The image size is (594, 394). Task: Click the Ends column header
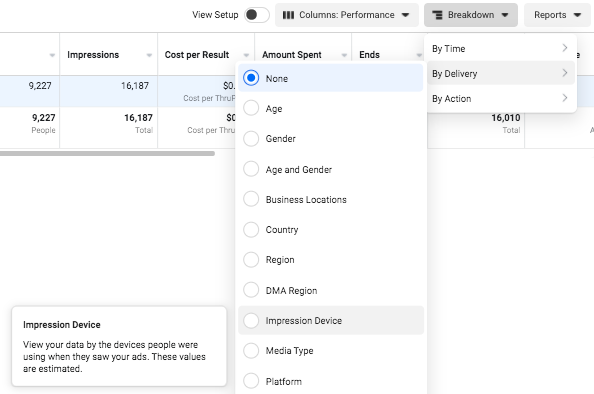369,55
